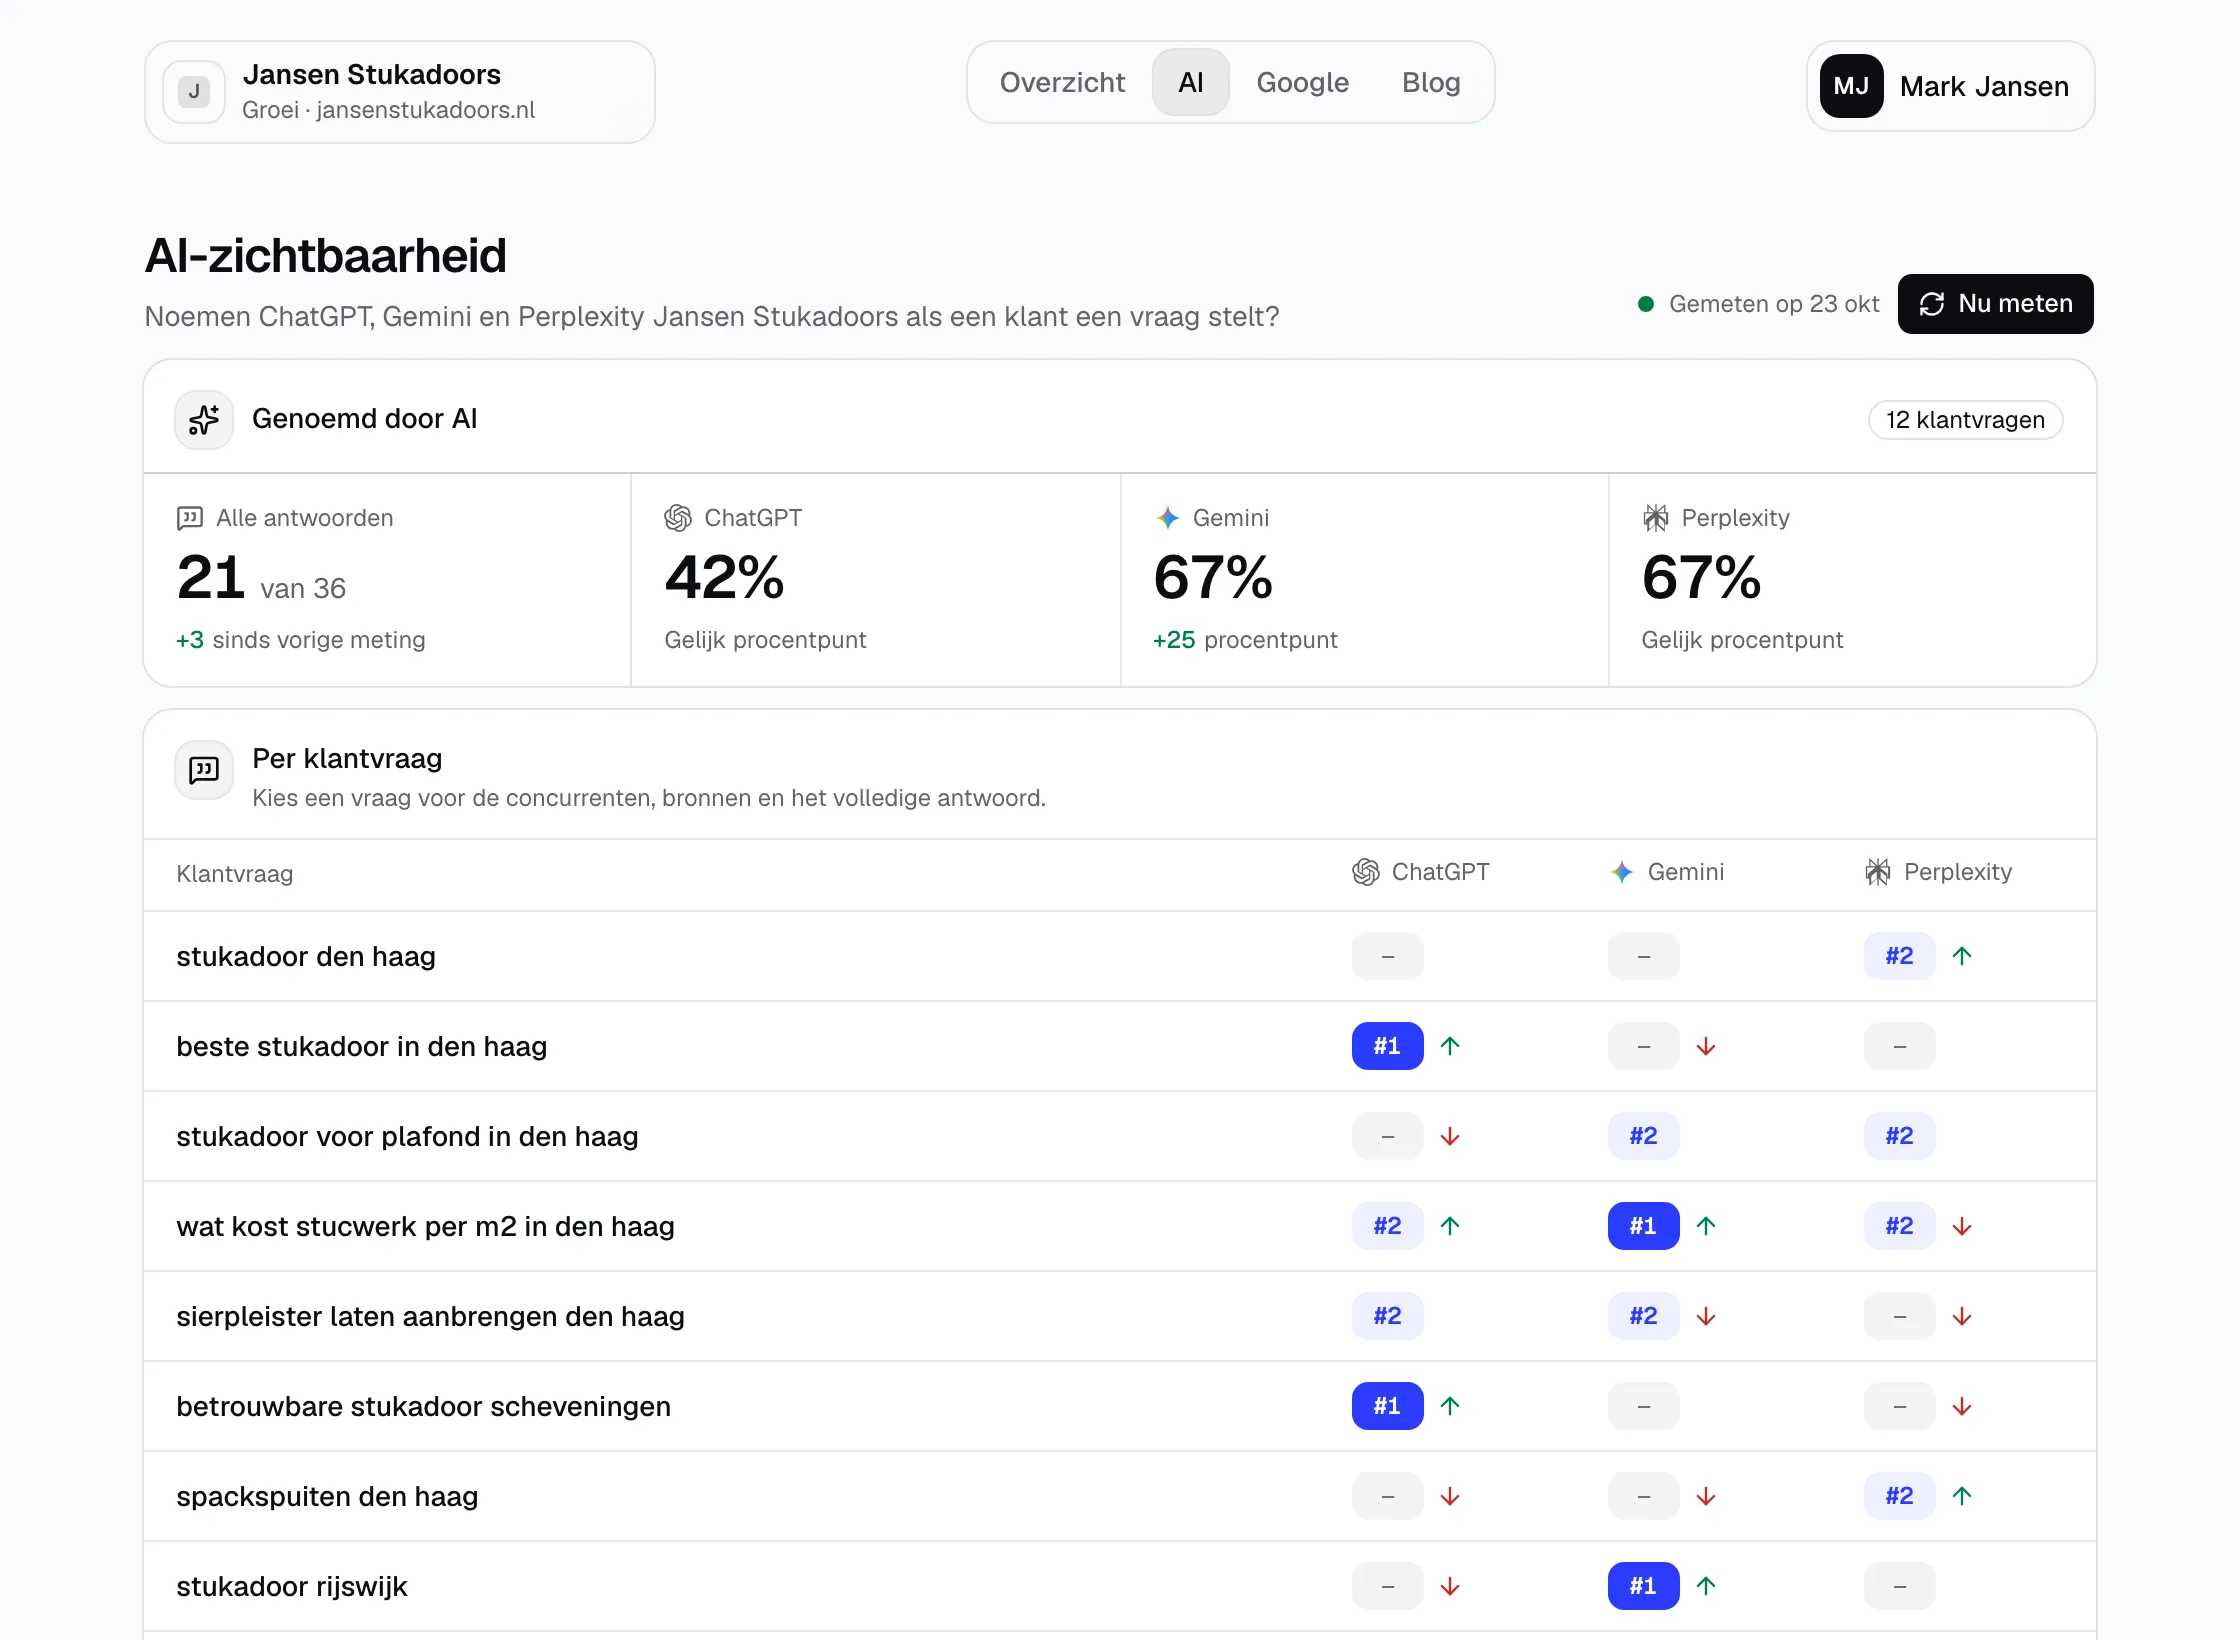
Task: Open the wat kost stucwerk per m2 row
Action: [1120, 1226]
